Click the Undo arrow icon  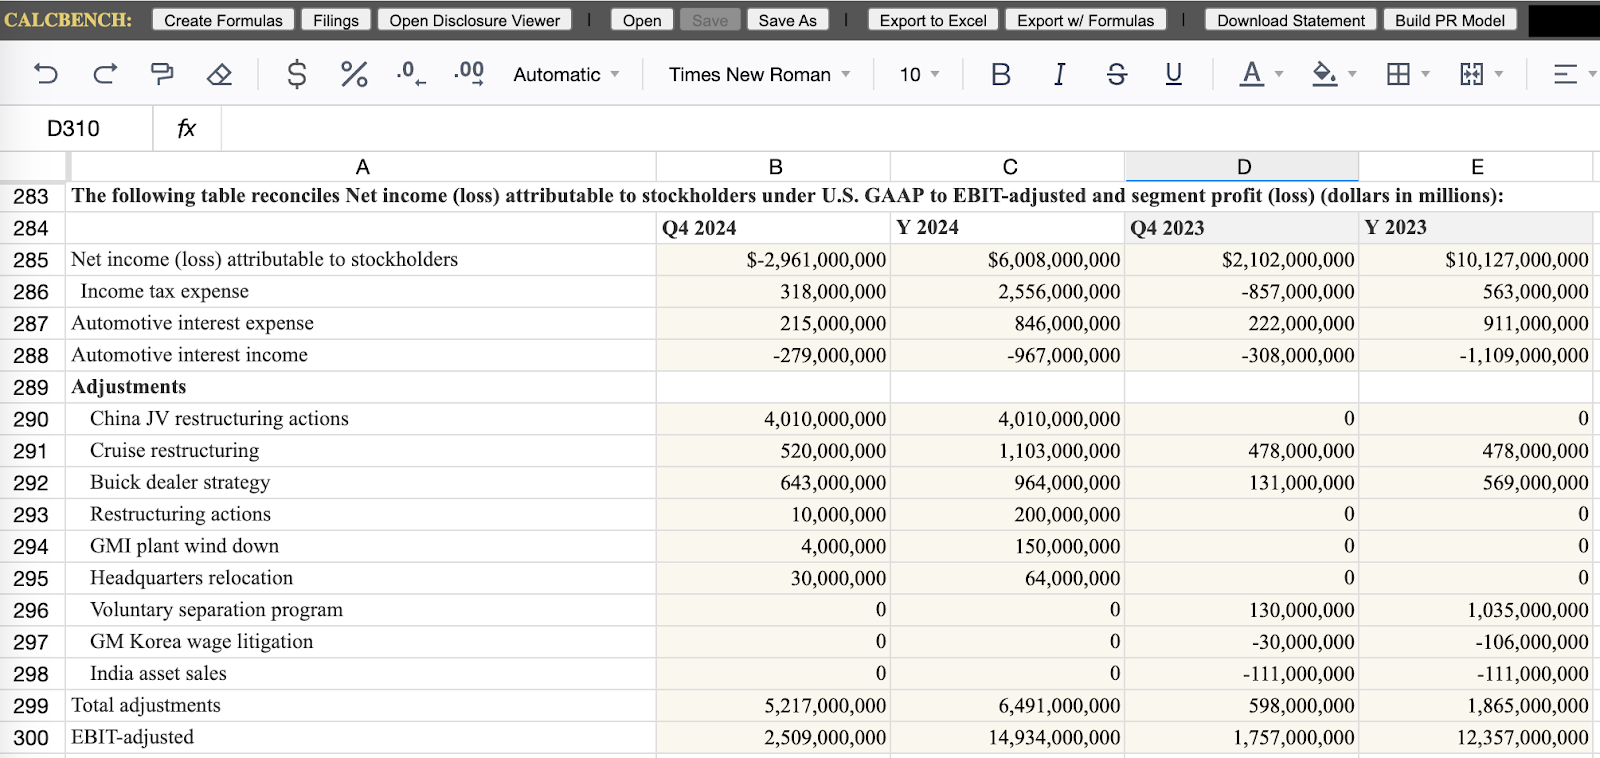tap(46, 74)
